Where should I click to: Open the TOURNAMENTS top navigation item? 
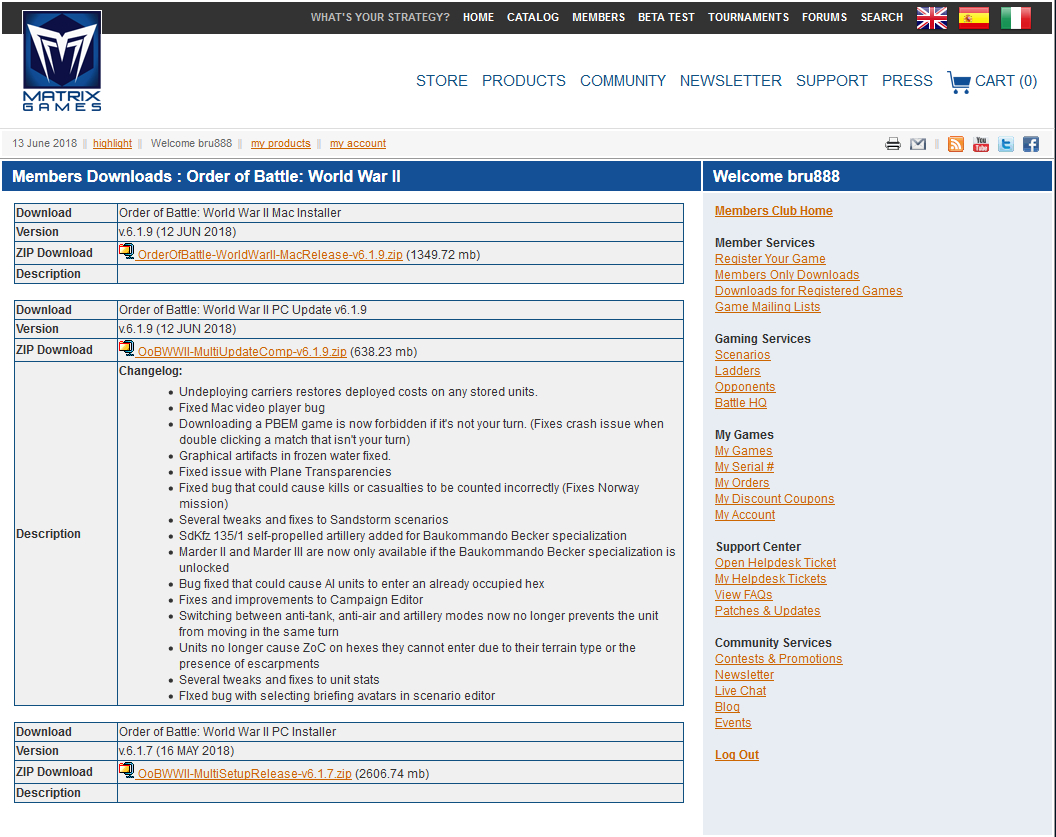tap(748, 17)
